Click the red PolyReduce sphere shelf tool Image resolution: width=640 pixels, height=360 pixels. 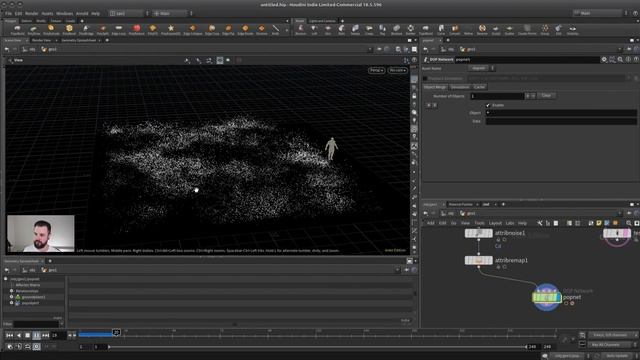(136, 29)
